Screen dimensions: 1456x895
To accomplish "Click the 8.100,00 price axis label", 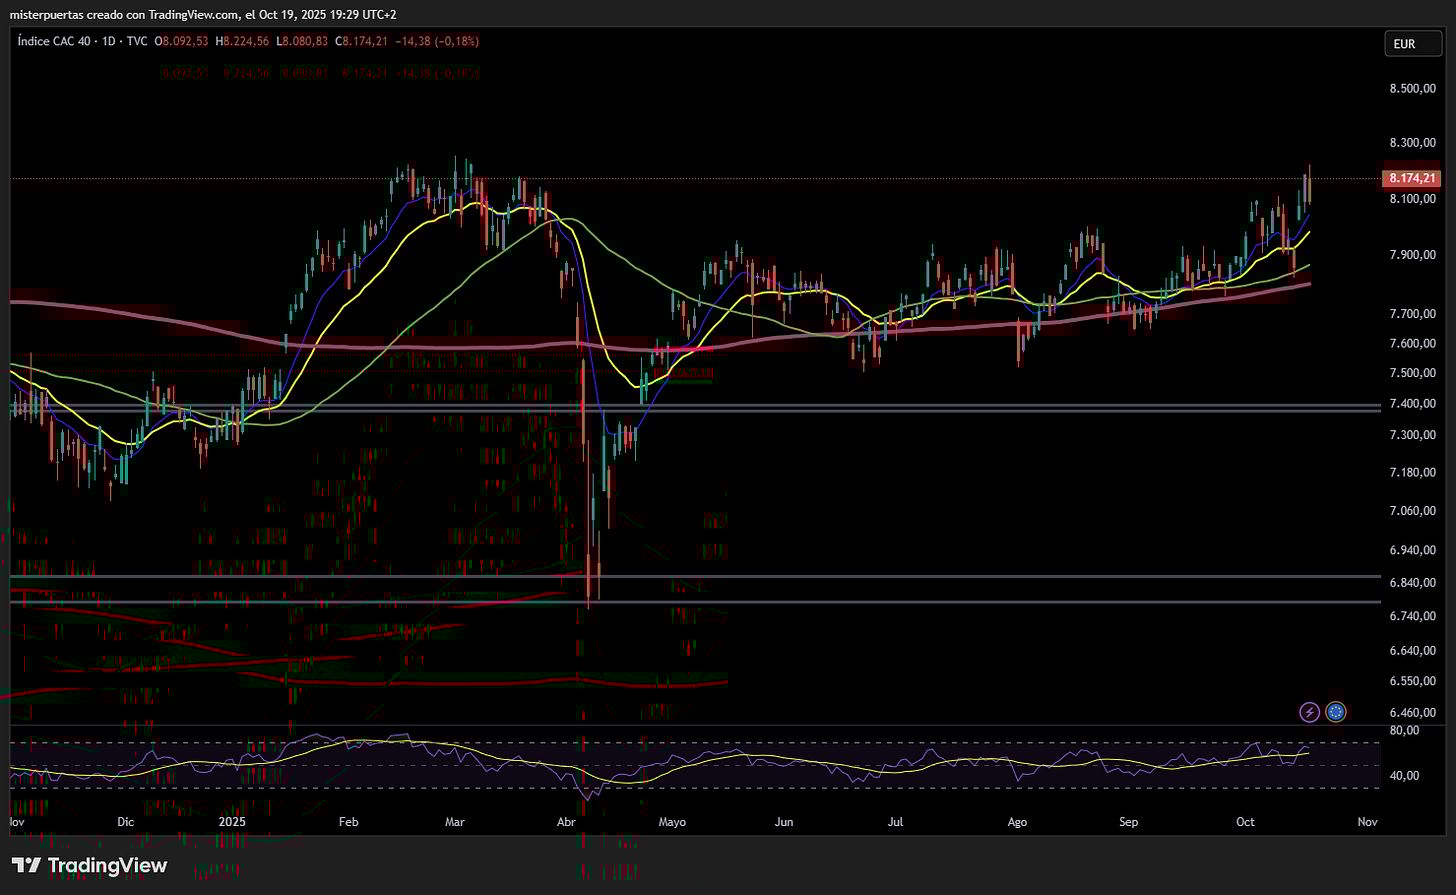I will pyautogui.click(x=1411, y=200).
